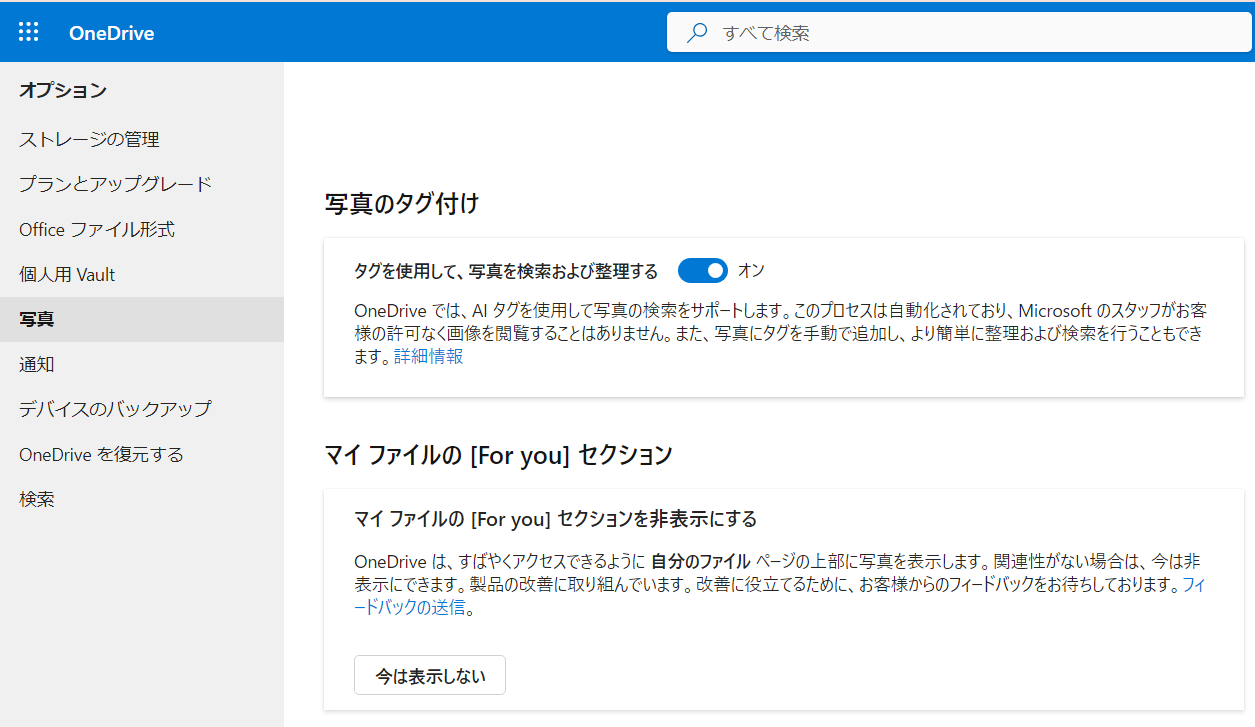Open 個人用 Vault settings
The height and width of the screenshot is (727, 1255).
[67, 275]
